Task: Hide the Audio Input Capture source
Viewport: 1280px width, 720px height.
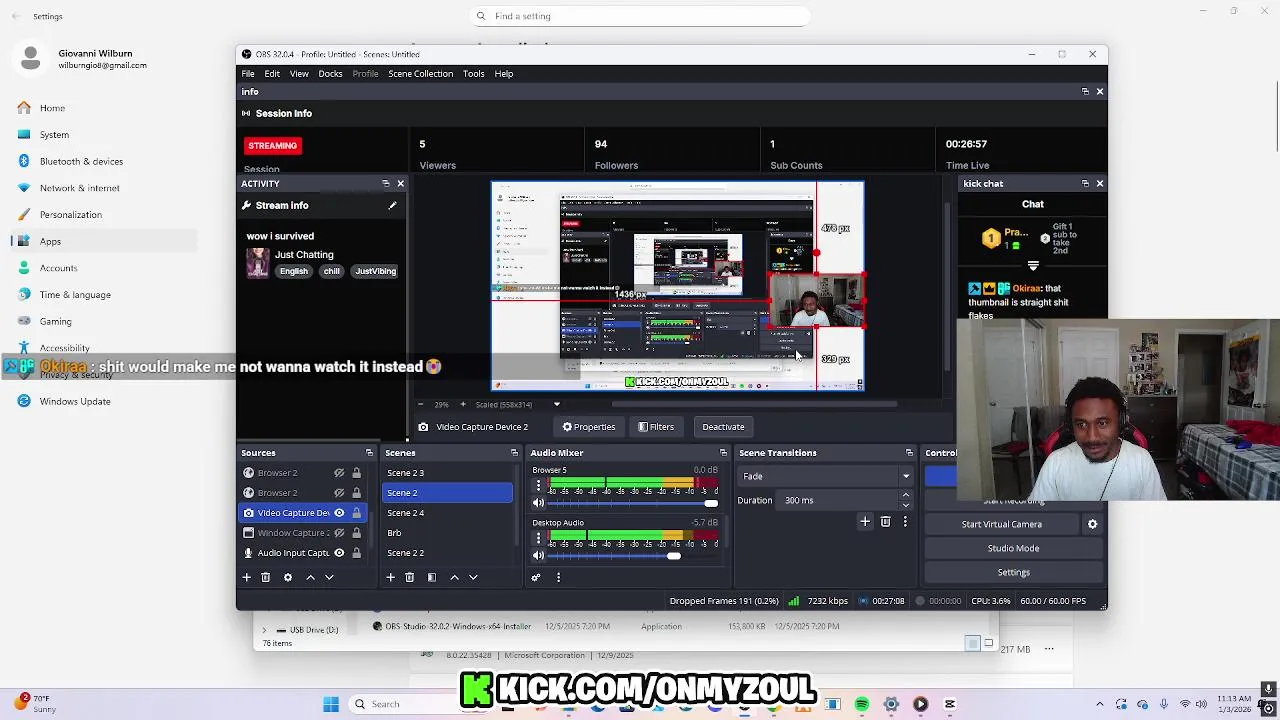Action: coord(339,553)
